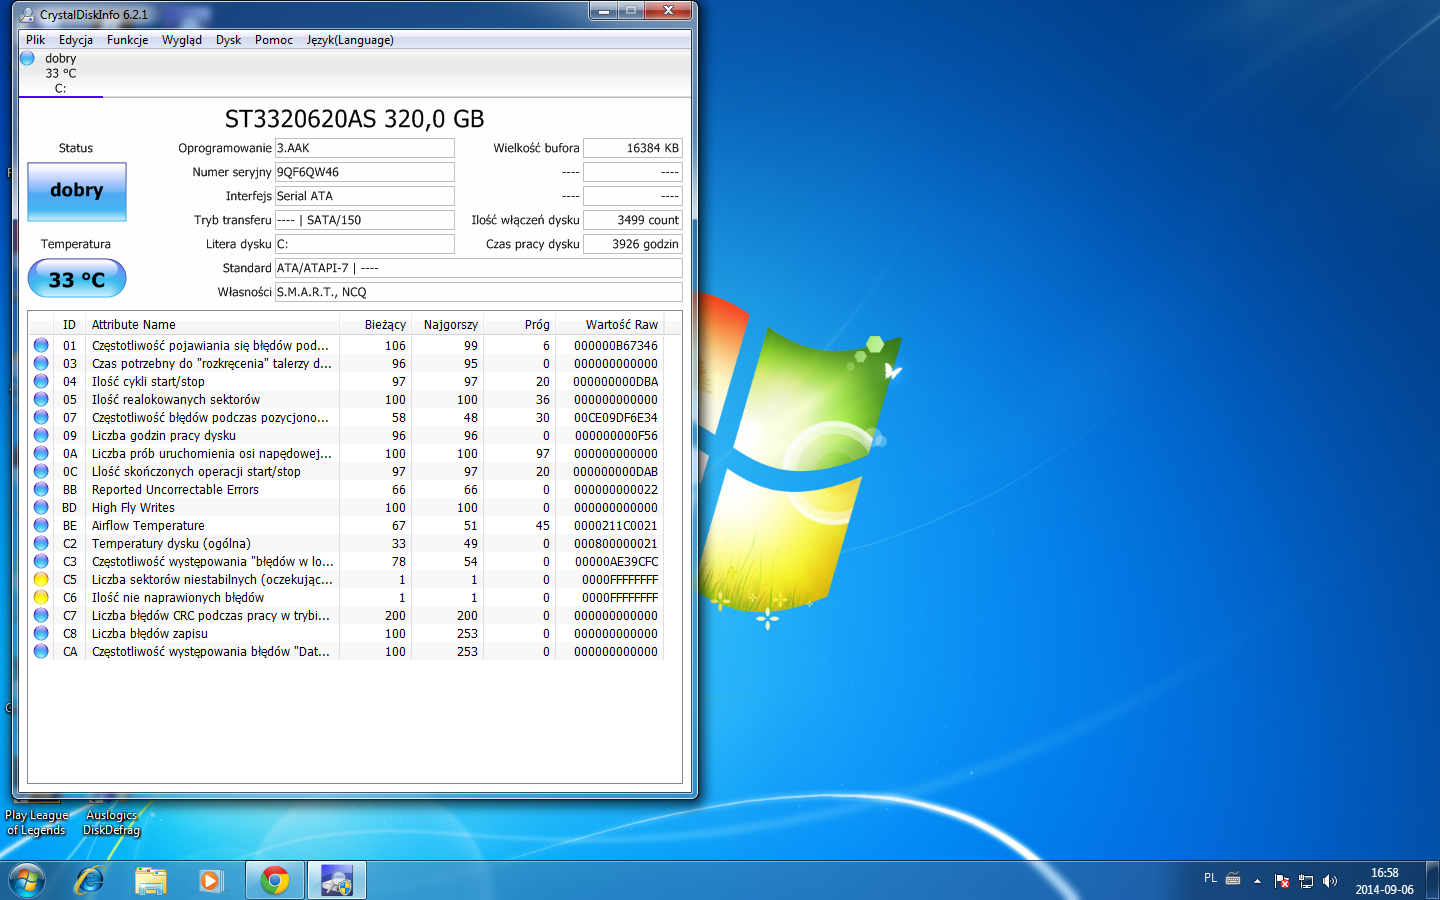Click the Attribute Name column header
Viewport: 1440px width, 900px height.
[214, 325]
